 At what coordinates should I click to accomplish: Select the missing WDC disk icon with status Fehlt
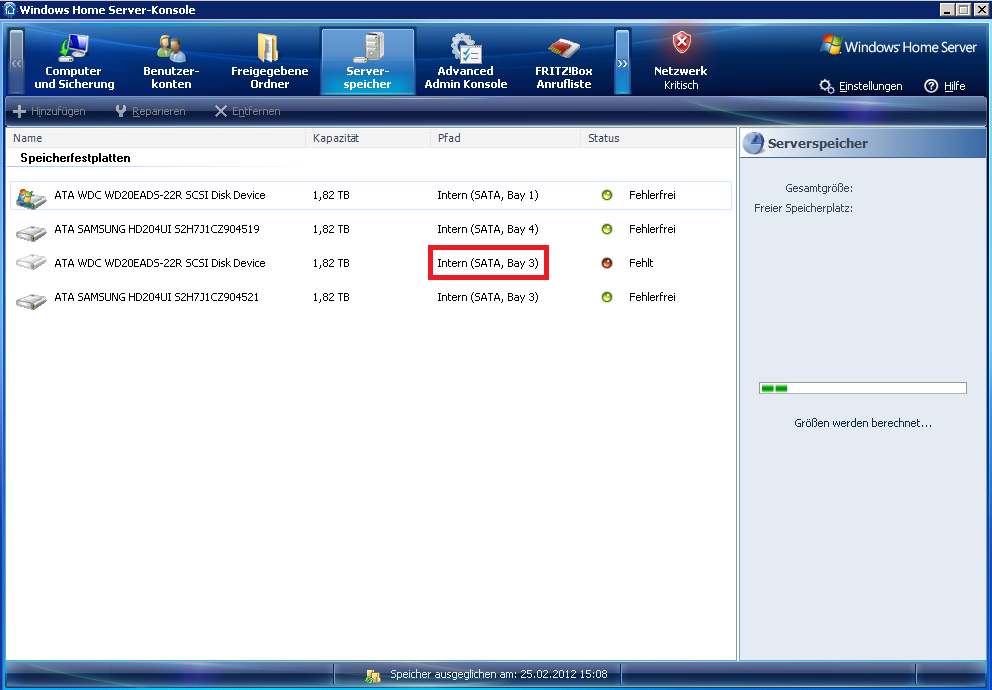[x=31, y=262]
